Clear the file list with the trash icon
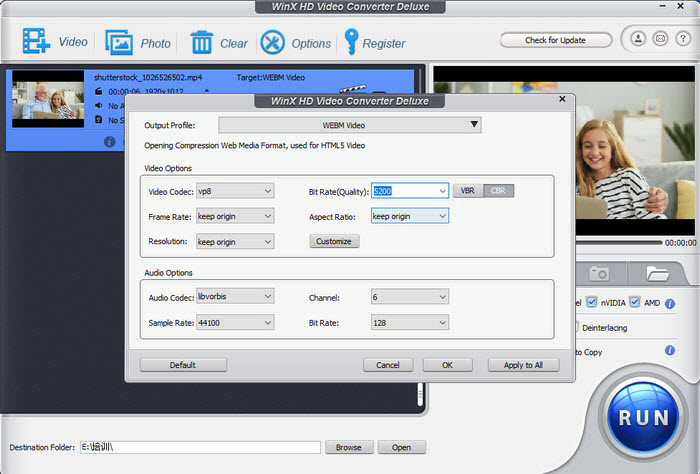 point(201,42)
